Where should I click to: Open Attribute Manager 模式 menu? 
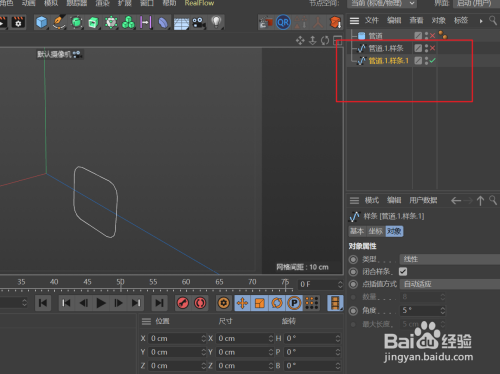372,200
